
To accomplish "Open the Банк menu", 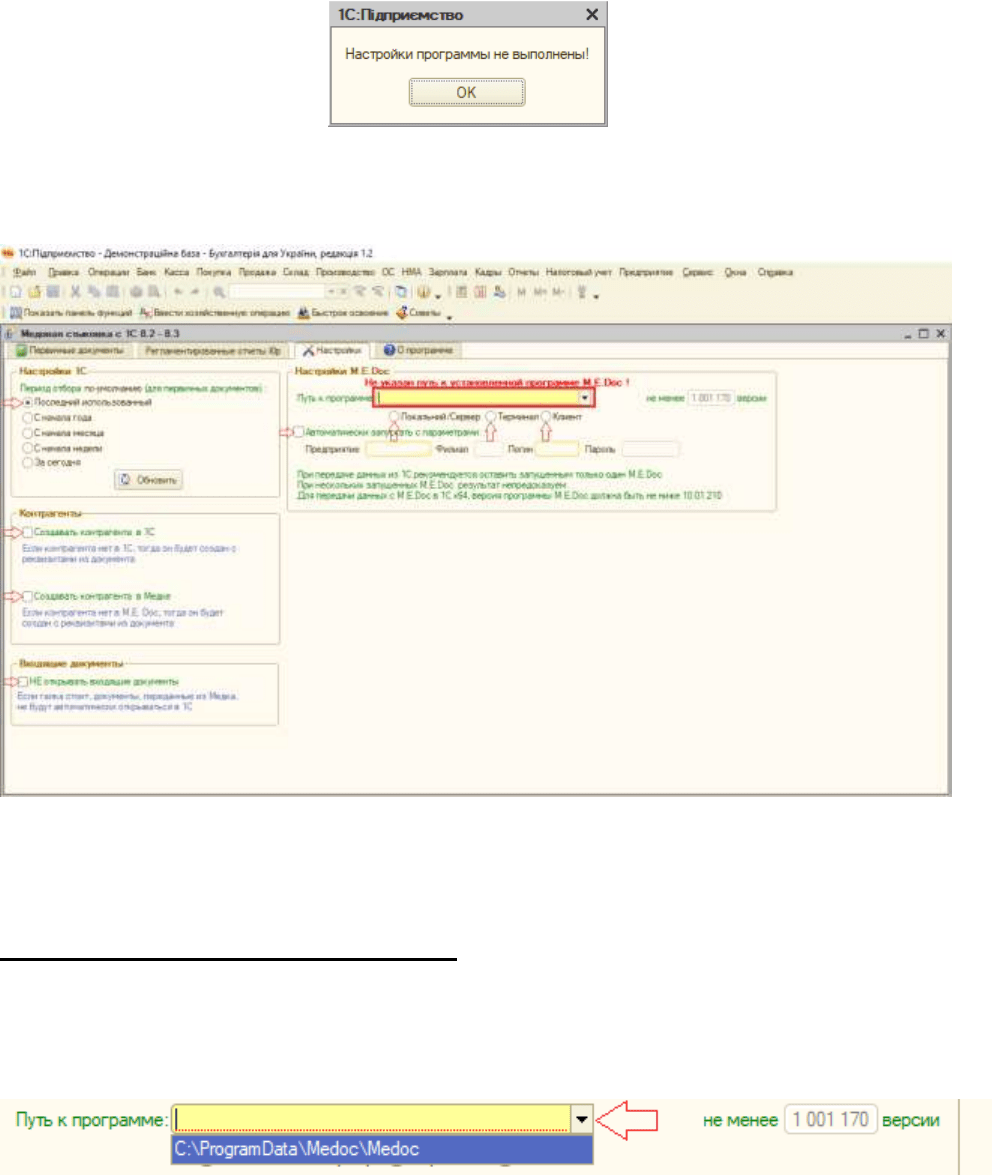I will 146,272.
